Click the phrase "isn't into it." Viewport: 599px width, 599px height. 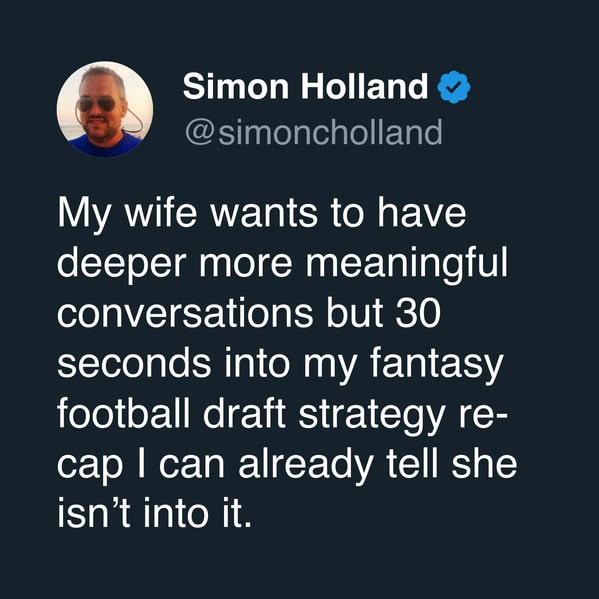pos(155,514)
